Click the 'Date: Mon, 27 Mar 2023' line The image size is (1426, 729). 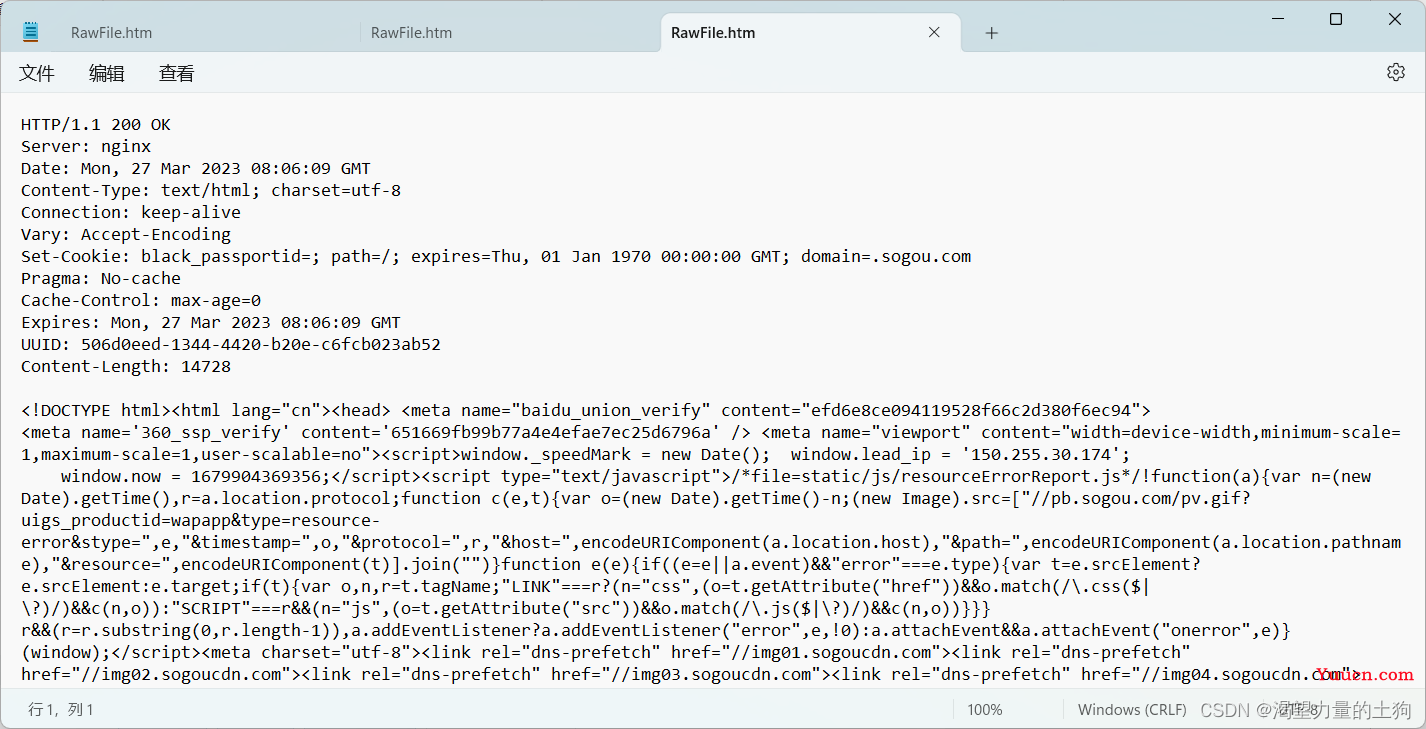196,169
